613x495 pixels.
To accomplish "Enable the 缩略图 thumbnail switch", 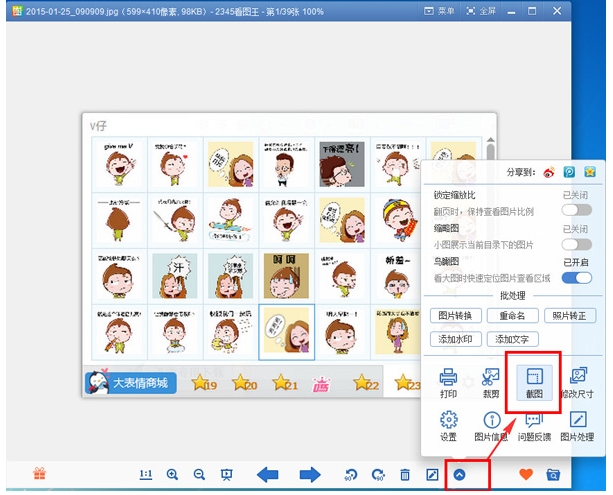I will [x=576, y=244].
